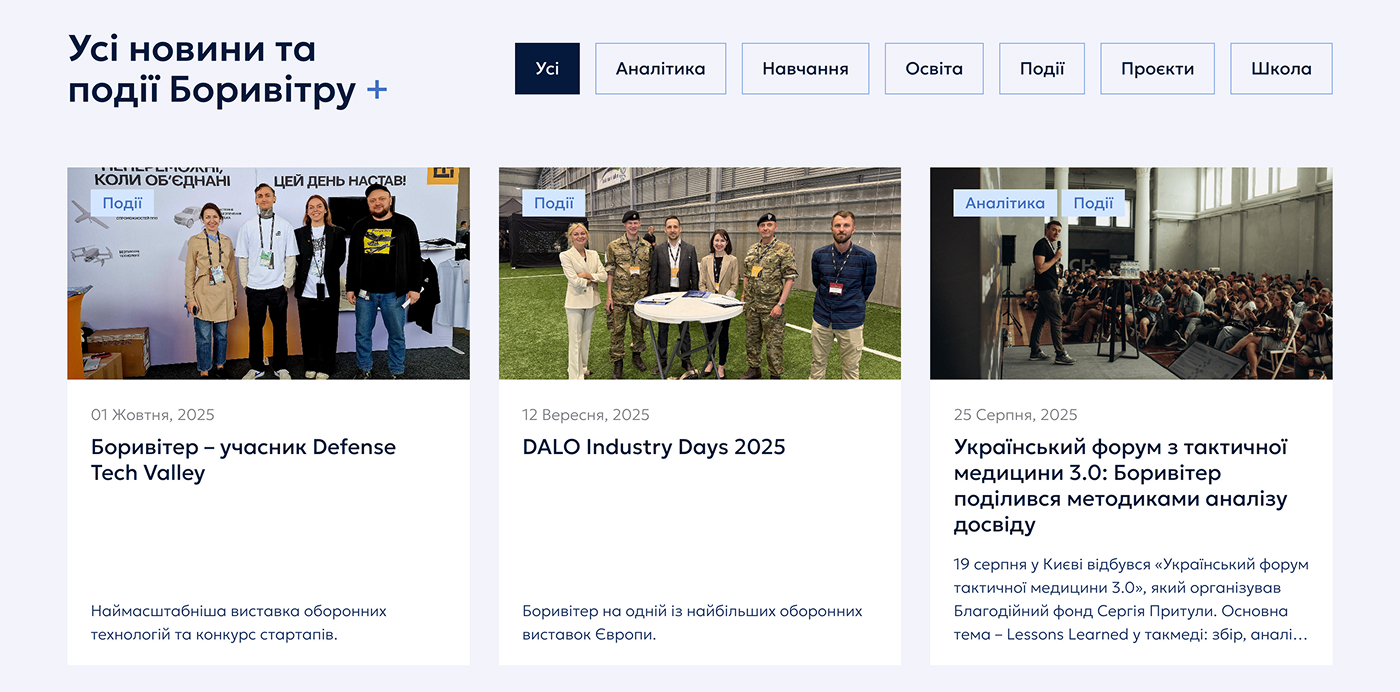Open article Боривітер – учасник Defense Tech Valley

(x=243, y=460)
